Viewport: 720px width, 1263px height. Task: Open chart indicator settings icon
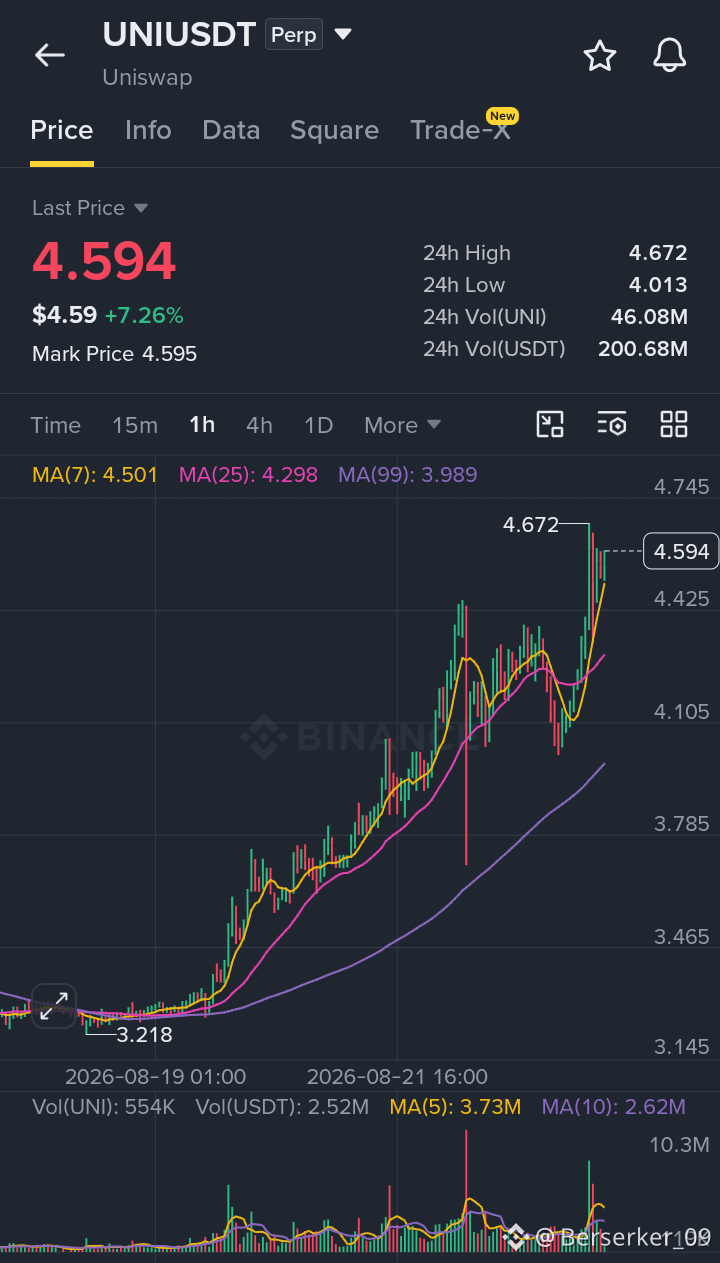[x=612, y=424]
